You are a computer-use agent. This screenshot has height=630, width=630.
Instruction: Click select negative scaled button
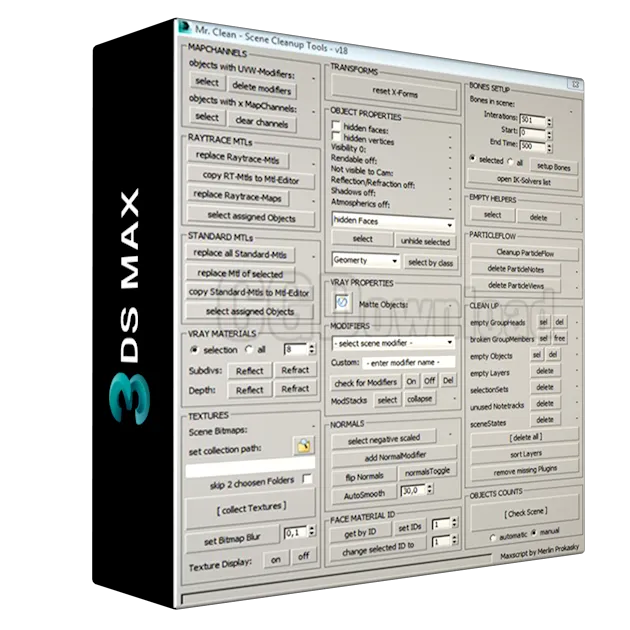point(384,439)
